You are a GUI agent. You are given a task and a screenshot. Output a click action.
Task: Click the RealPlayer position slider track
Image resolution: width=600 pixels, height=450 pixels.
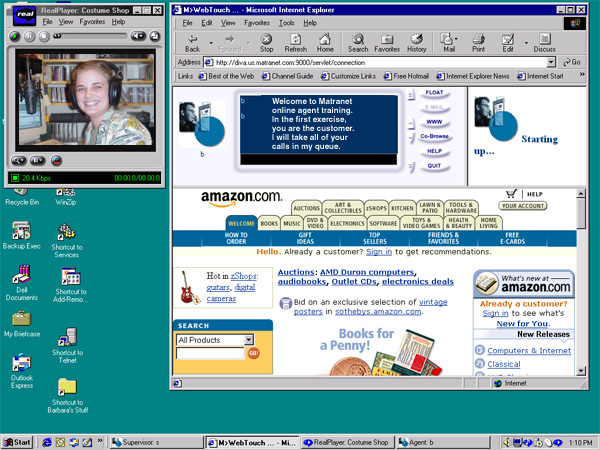(90, 36)
